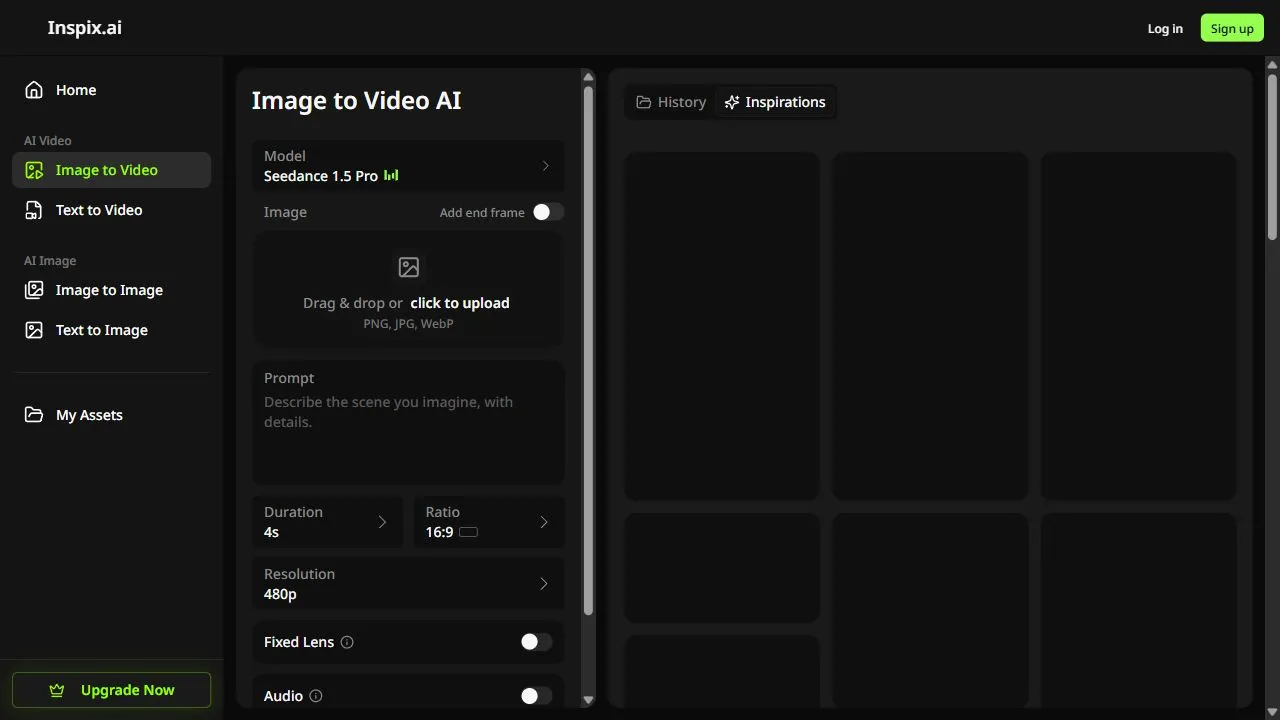Click the 16:9 ratio rectangle icon
This screenshot has height=720, width=1280.
point(468,532)
